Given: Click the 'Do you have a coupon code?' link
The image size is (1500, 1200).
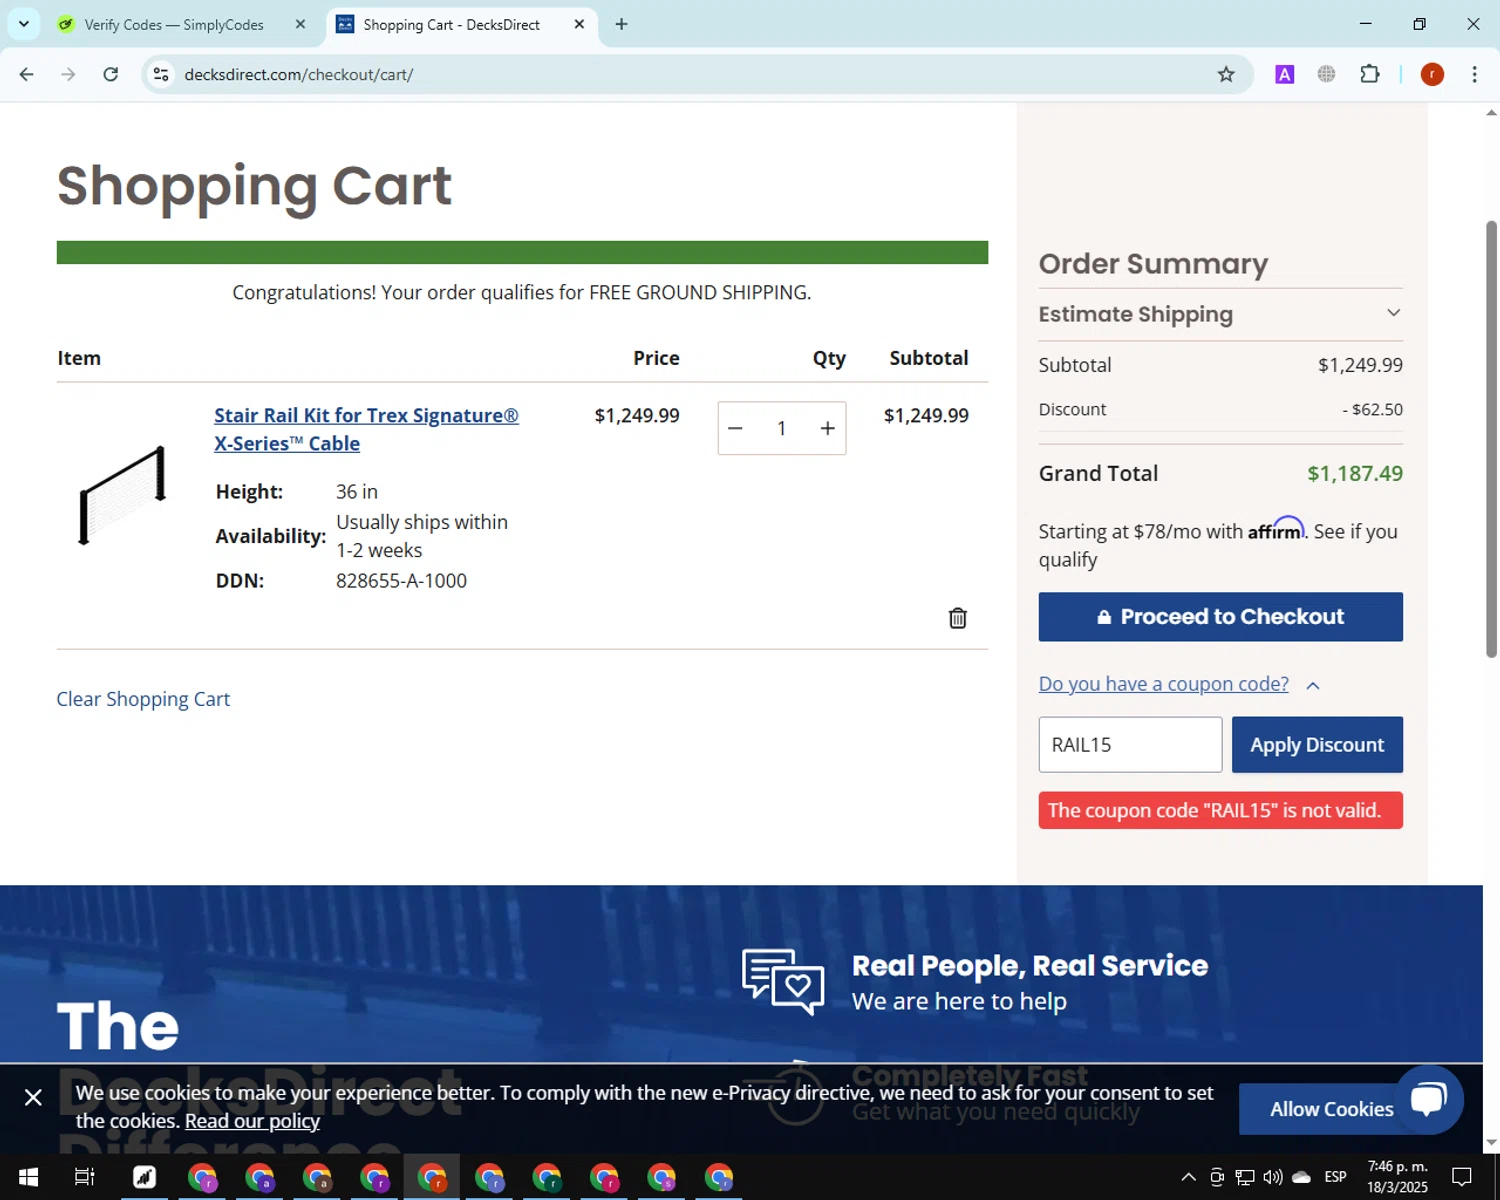Looking at the screenshot, I should pyautogui.click(x=1163, y=684).
